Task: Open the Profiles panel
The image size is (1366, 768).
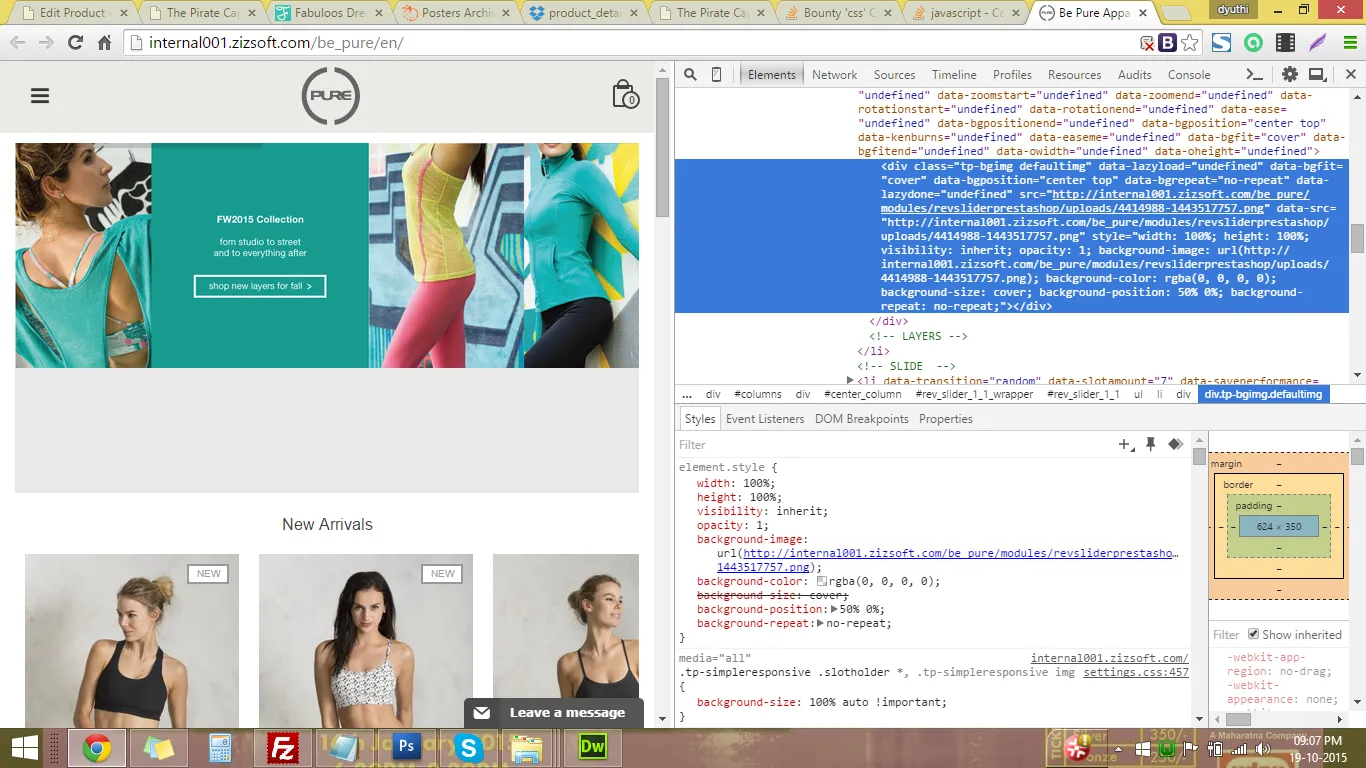Action: 1012,74
